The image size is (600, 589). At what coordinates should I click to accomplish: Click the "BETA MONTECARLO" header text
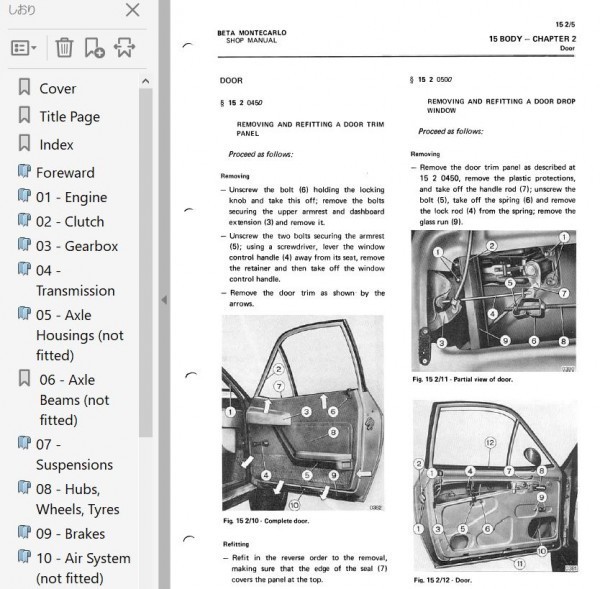tap(252, 33)
